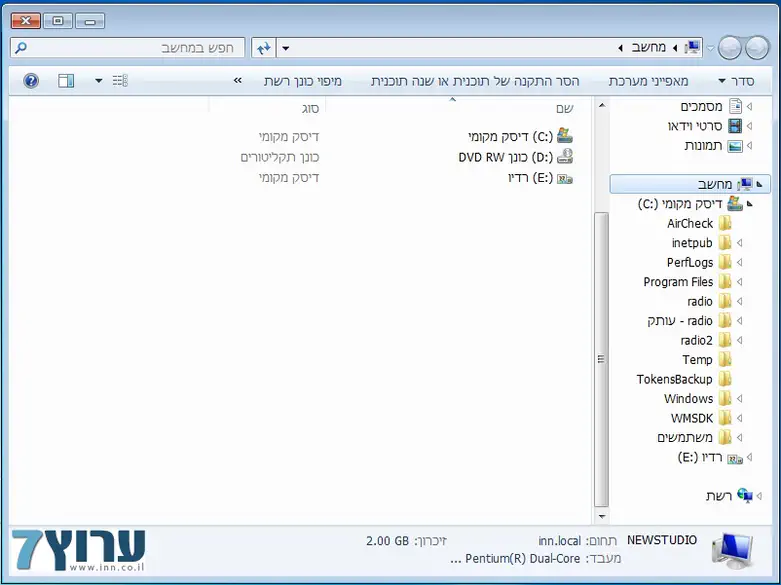Click the Help question mark icon
781x585 pixels.
click(x=31, y=80)
